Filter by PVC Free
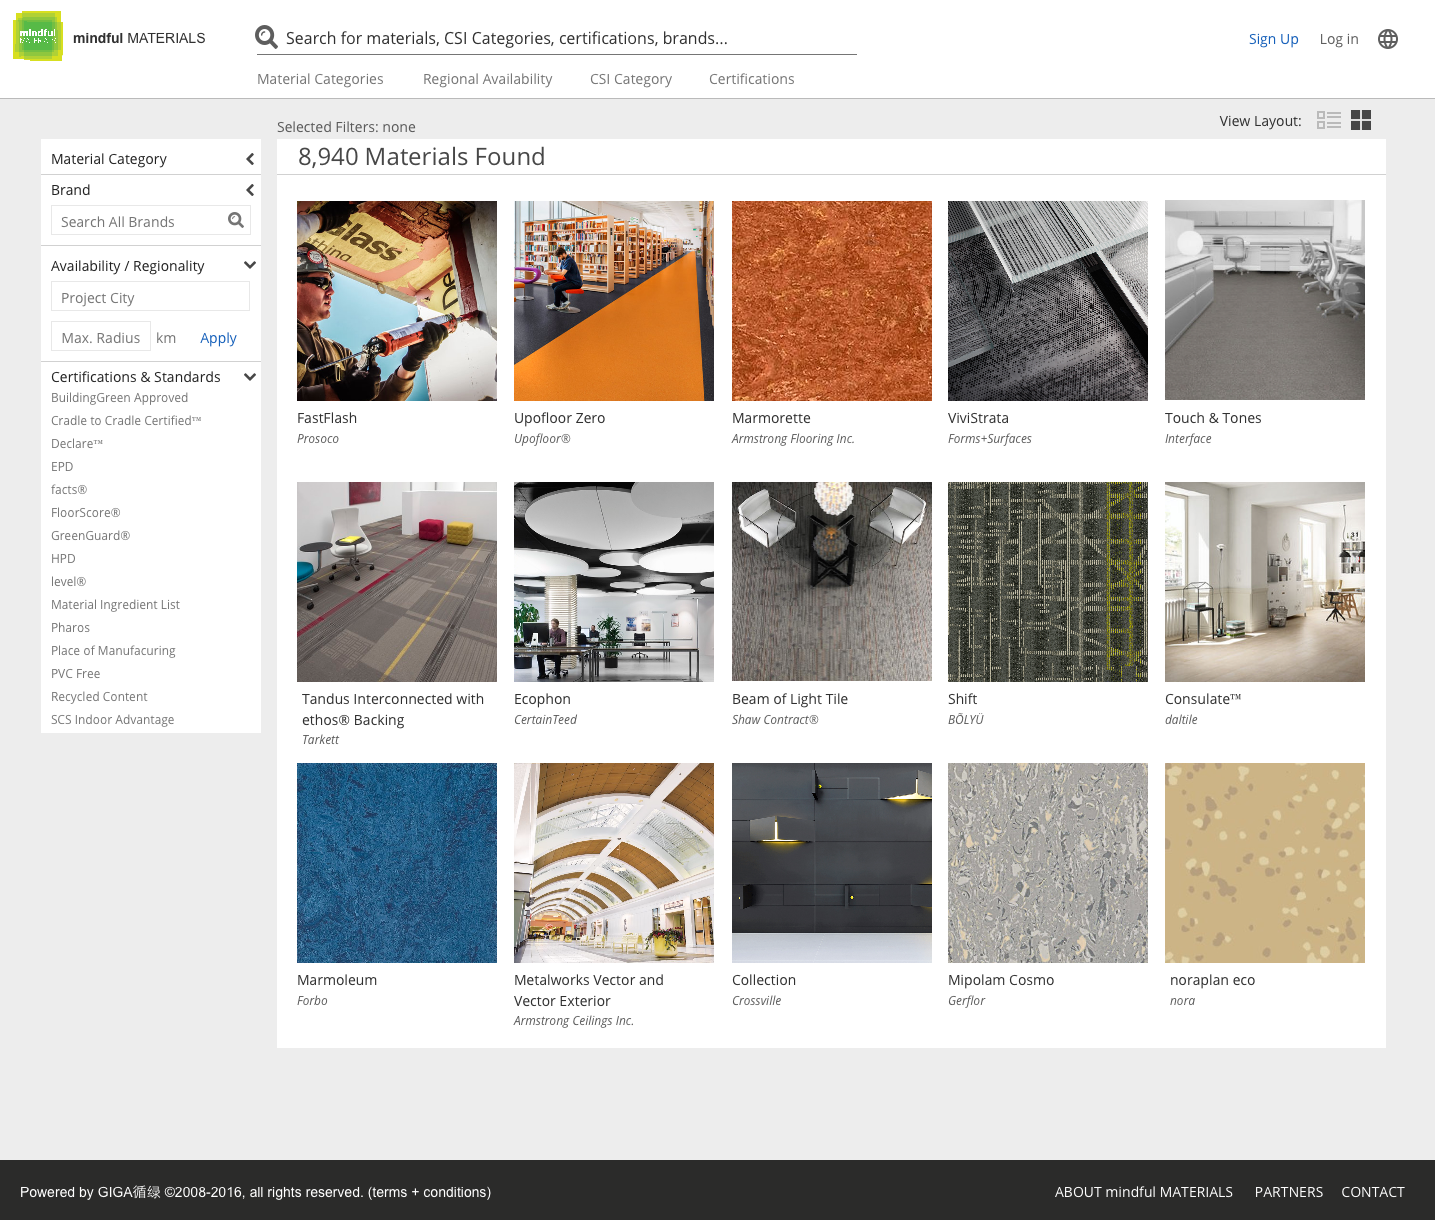This screenshot has height=1220, width=1435. (x=75, y=674)
